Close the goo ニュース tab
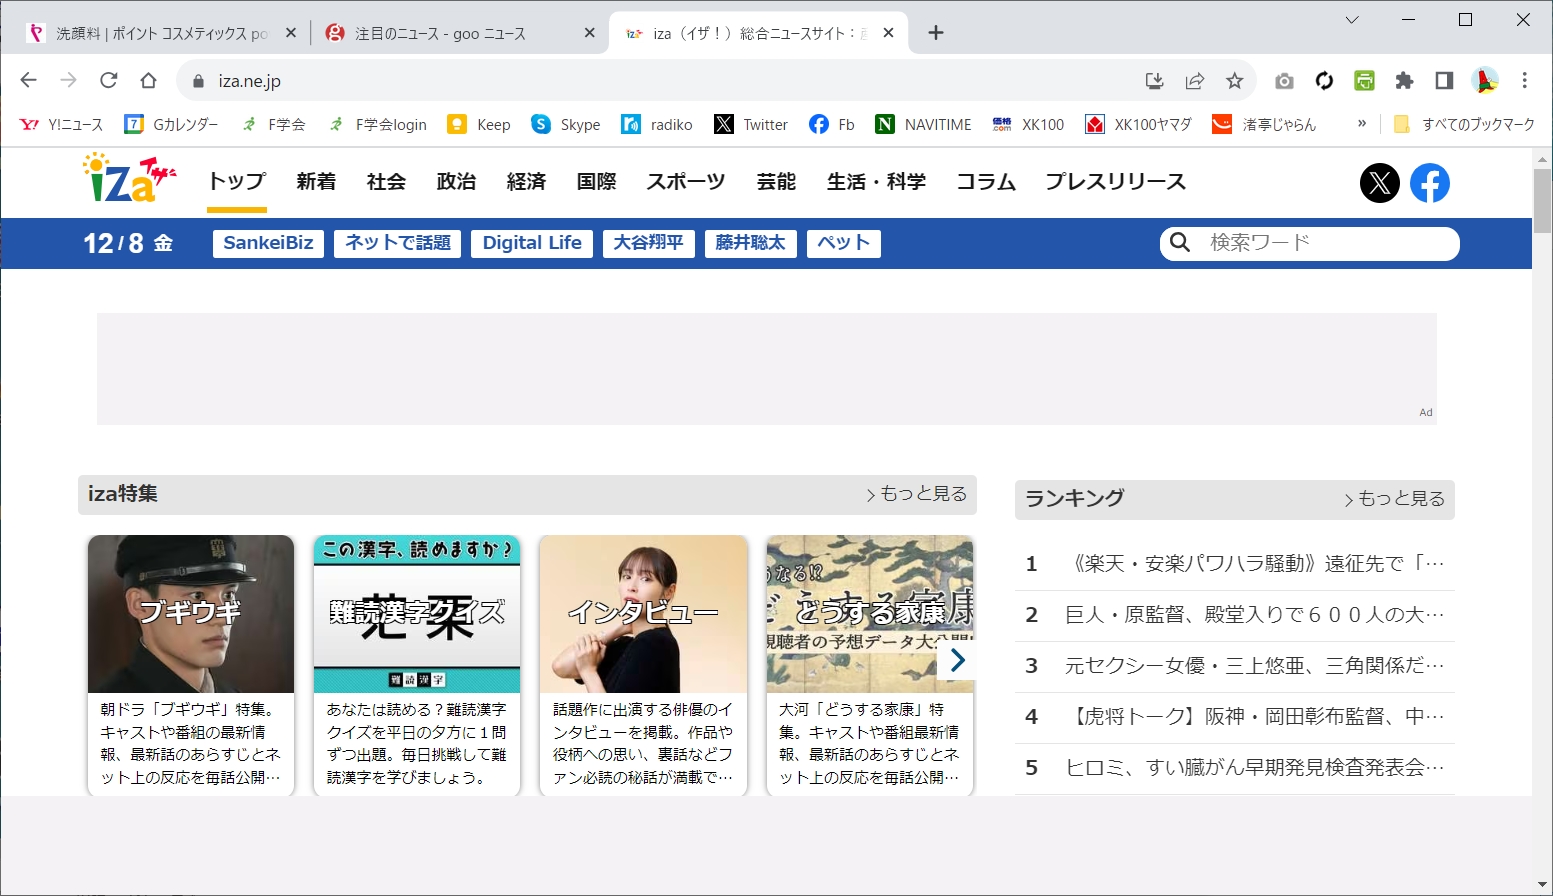 590,33
